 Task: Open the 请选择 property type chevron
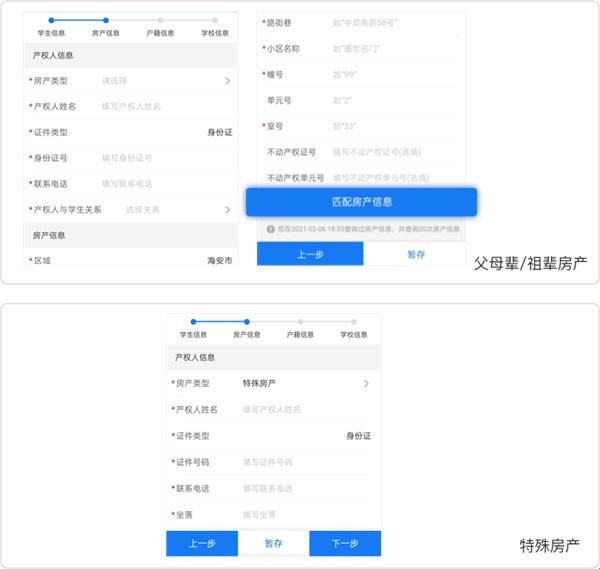tap(227, 80)
